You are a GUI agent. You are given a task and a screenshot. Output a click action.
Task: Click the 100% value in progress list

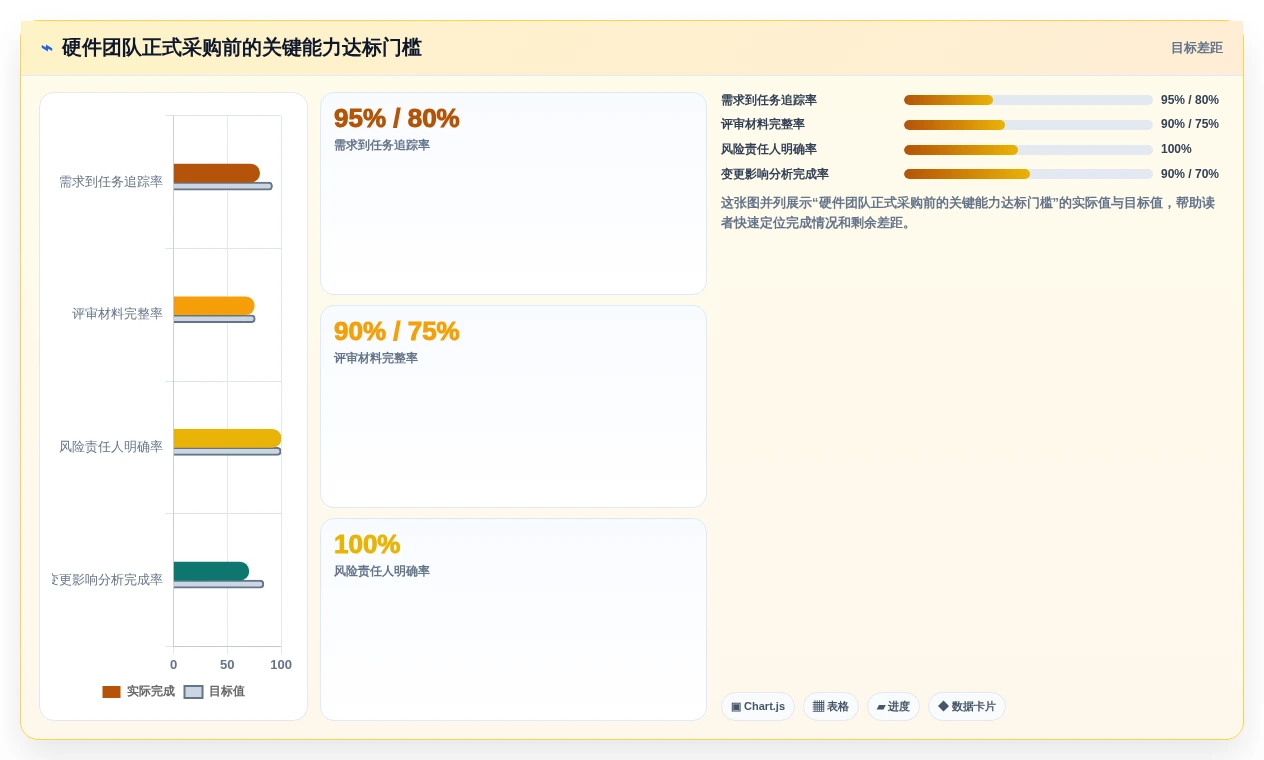tap(1176, 149)
